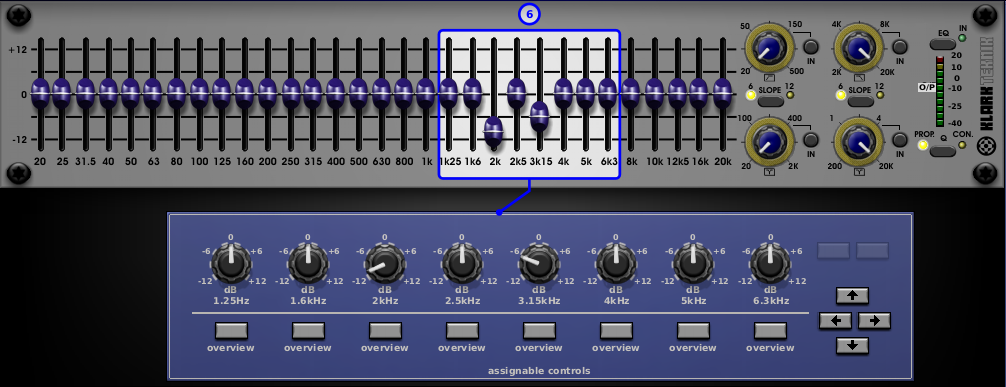Click the 3k15 band fader handle

coord(540,117)
